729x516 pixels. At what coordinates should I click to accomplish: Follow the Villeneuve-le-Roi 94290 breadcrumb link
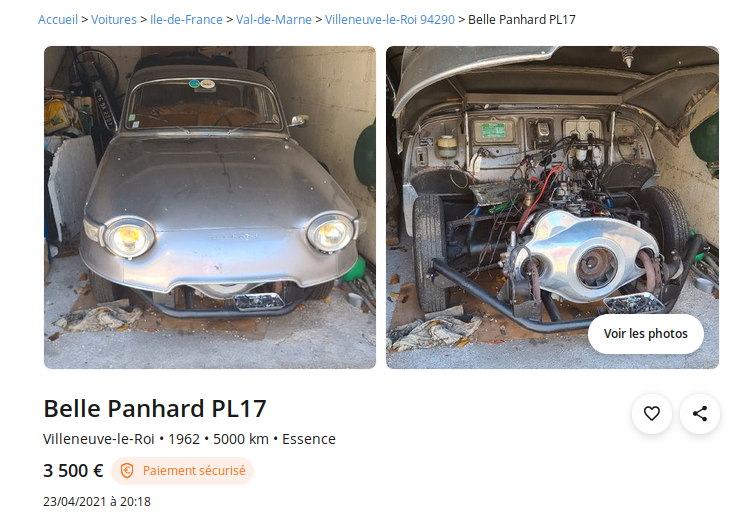click(x=390, y=20)
